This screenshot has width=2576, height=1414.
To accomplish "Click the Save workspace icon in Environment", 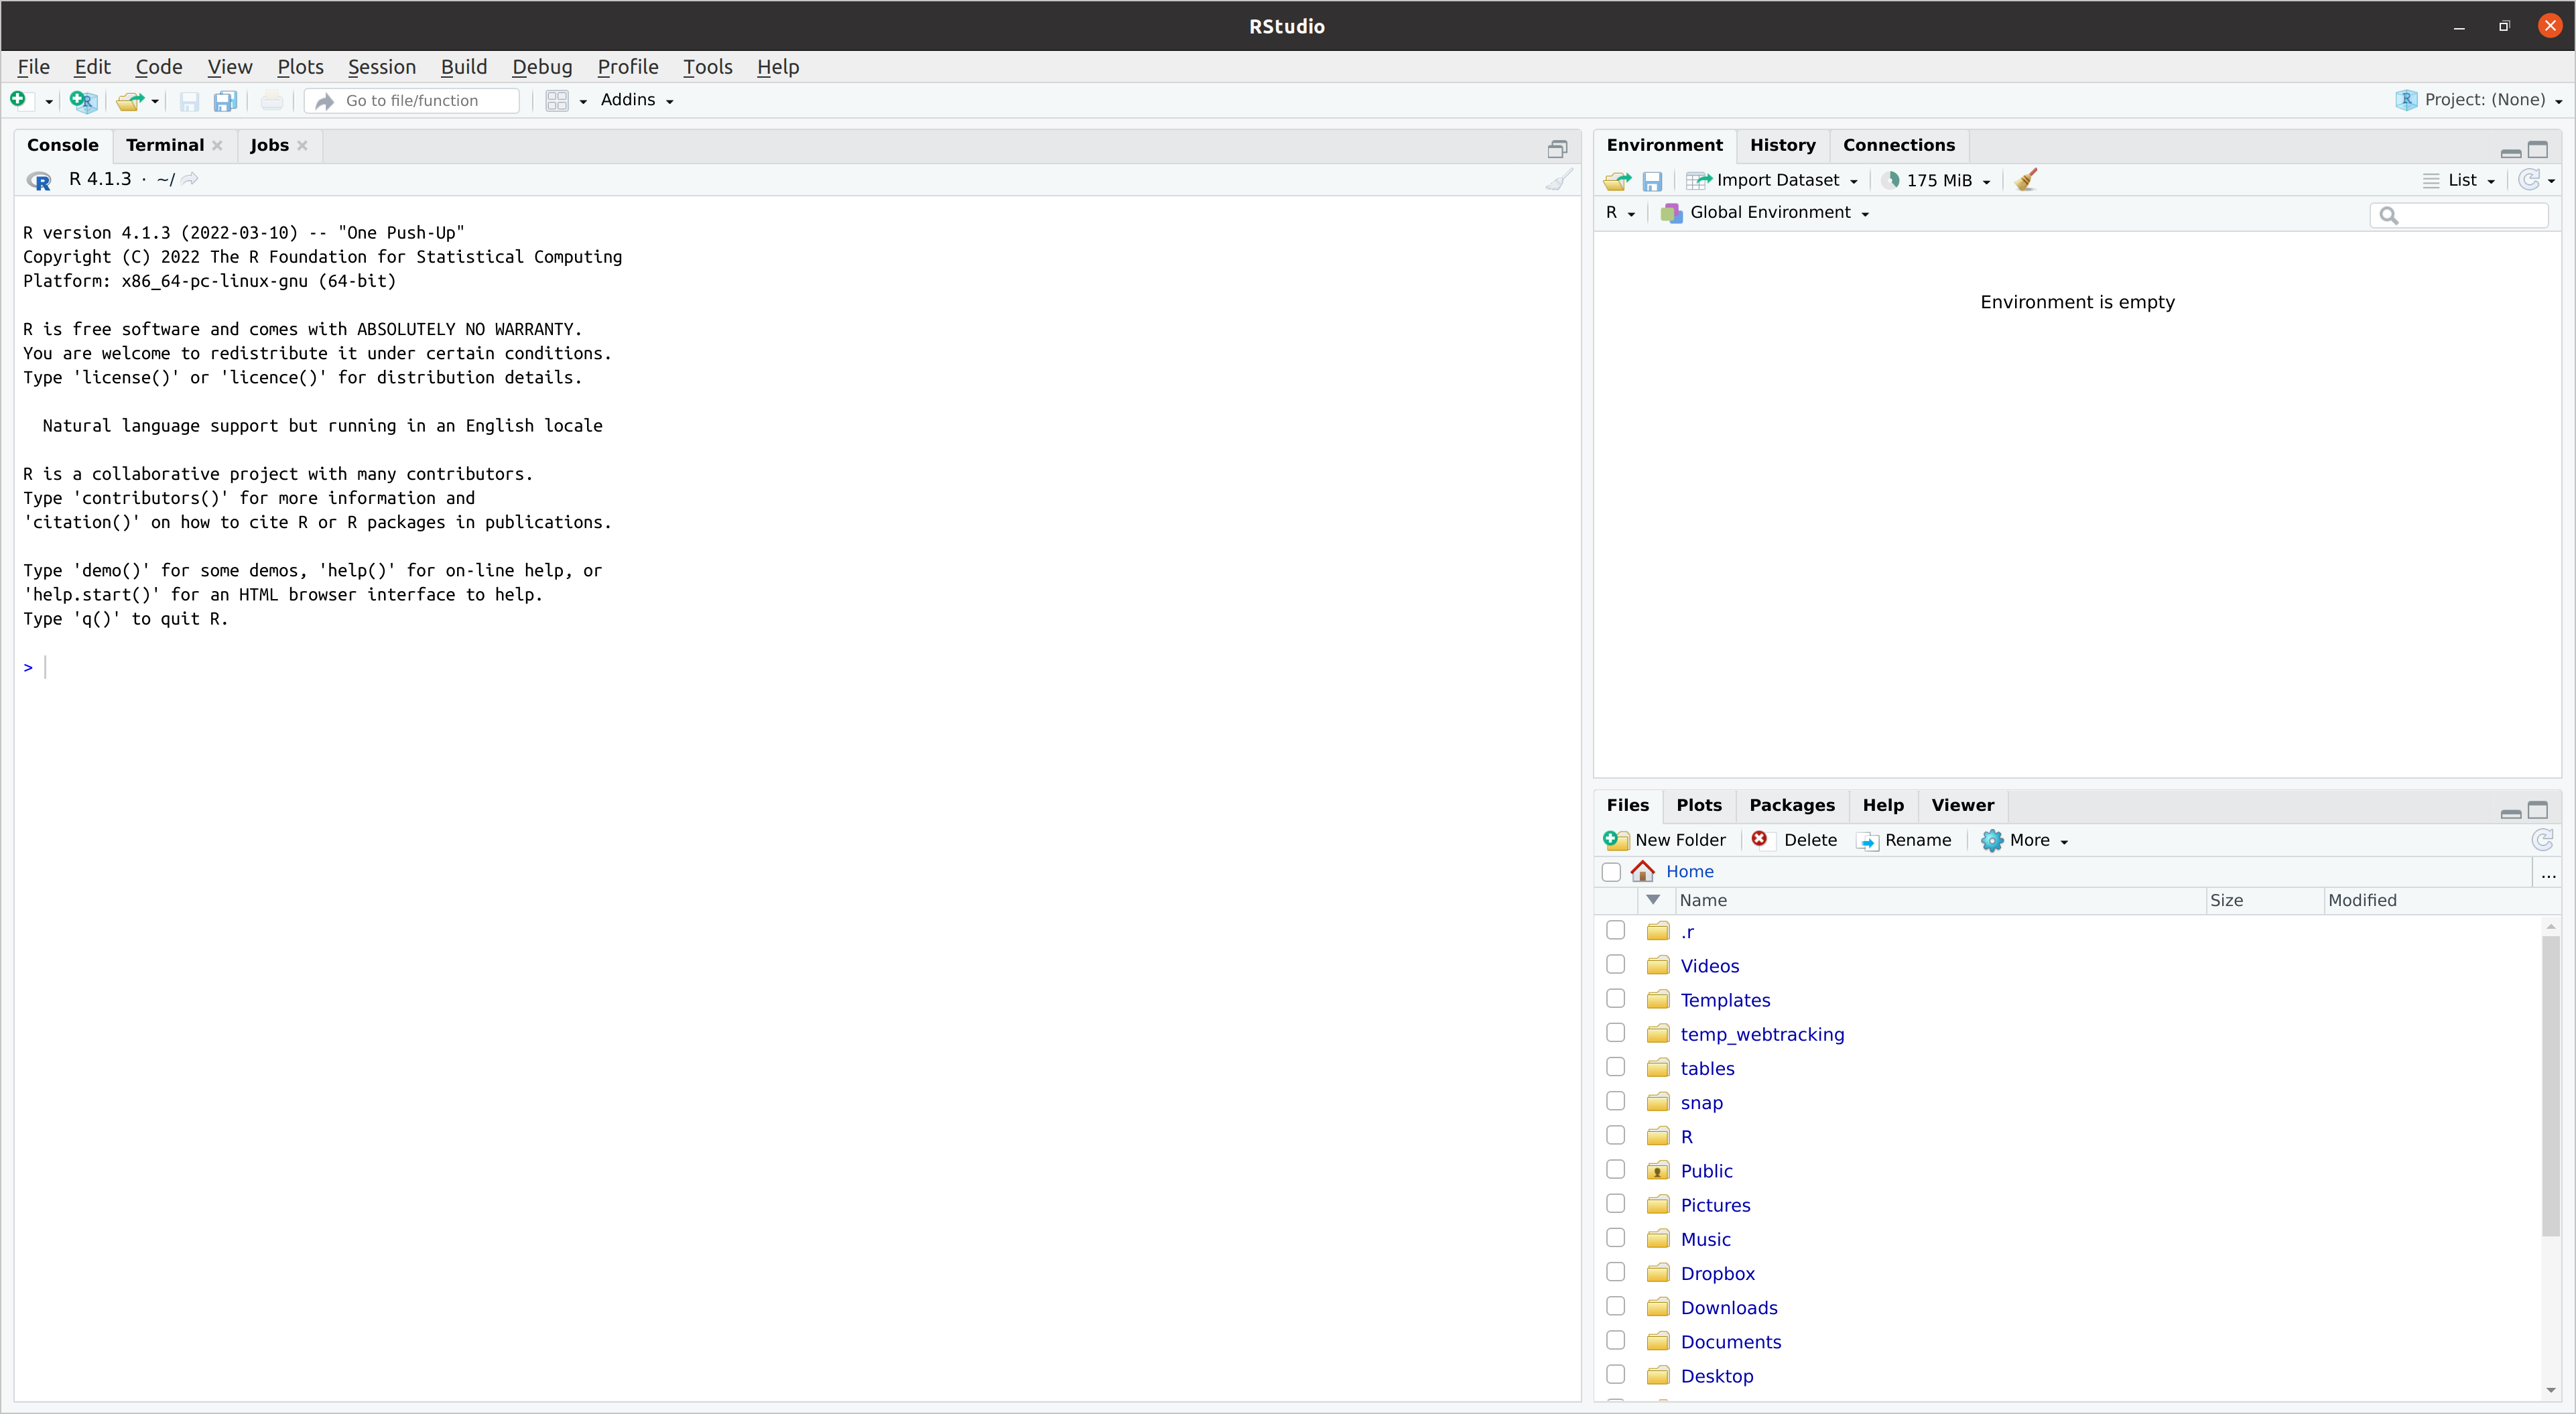I will (x=1652, y=181).
